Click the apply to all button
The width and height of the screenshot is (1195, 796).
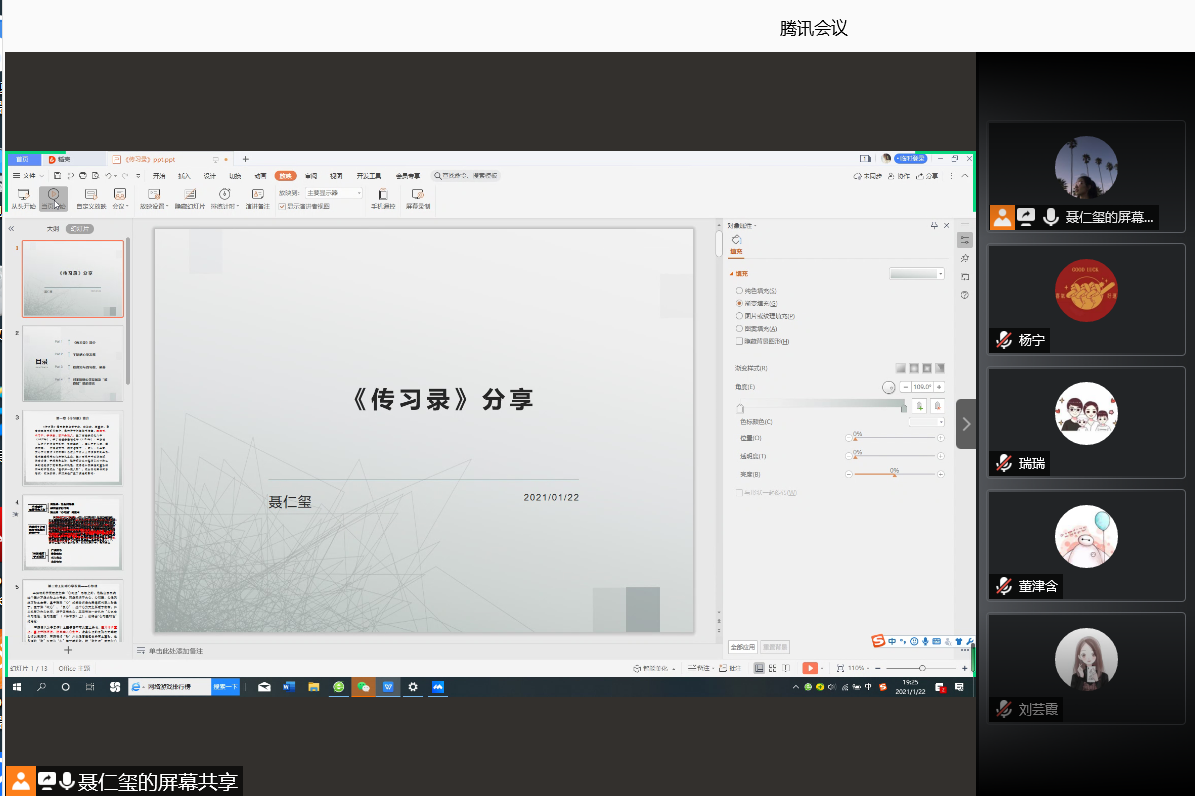(x=742, y=646)
